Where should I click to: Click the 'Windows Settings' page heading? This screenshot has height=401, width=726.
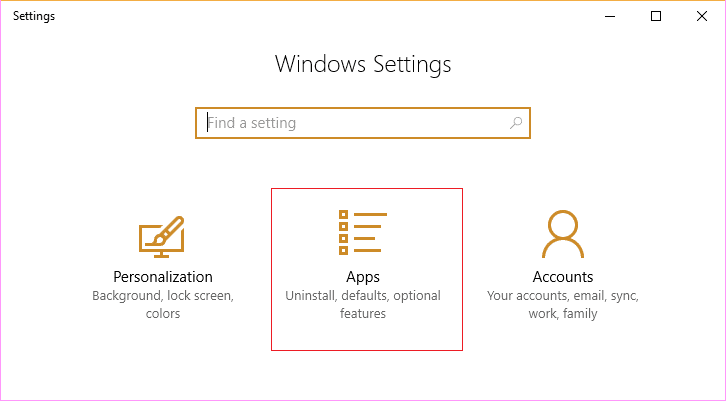(363, 65)
